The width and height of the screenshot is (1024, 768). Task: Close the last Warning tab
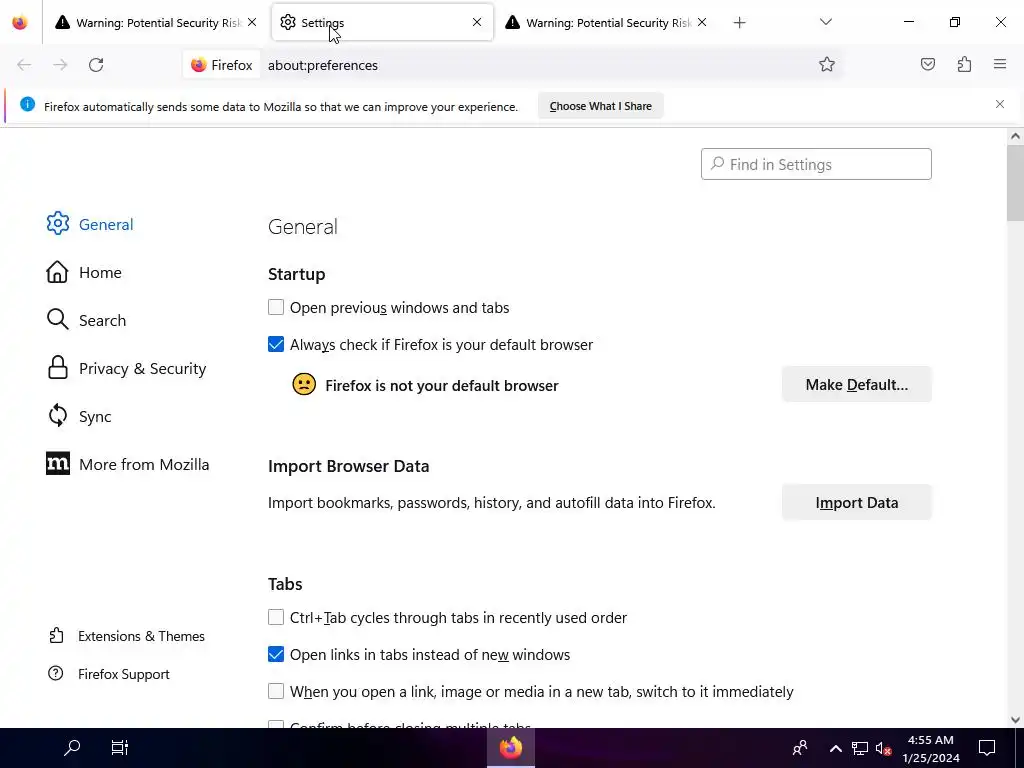coord(702,22)
